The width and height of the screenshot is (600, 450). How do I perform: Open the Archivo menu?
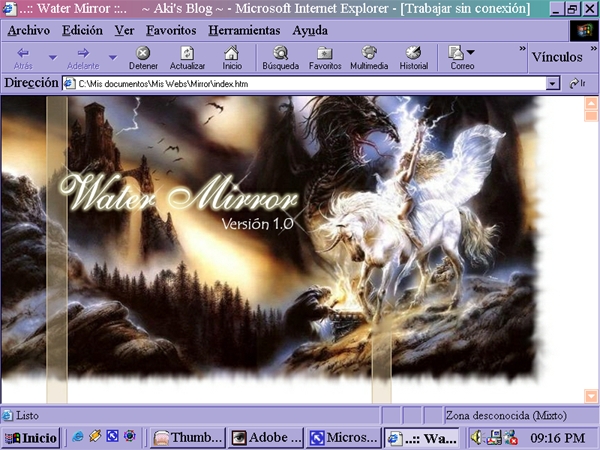coord(29,30)
